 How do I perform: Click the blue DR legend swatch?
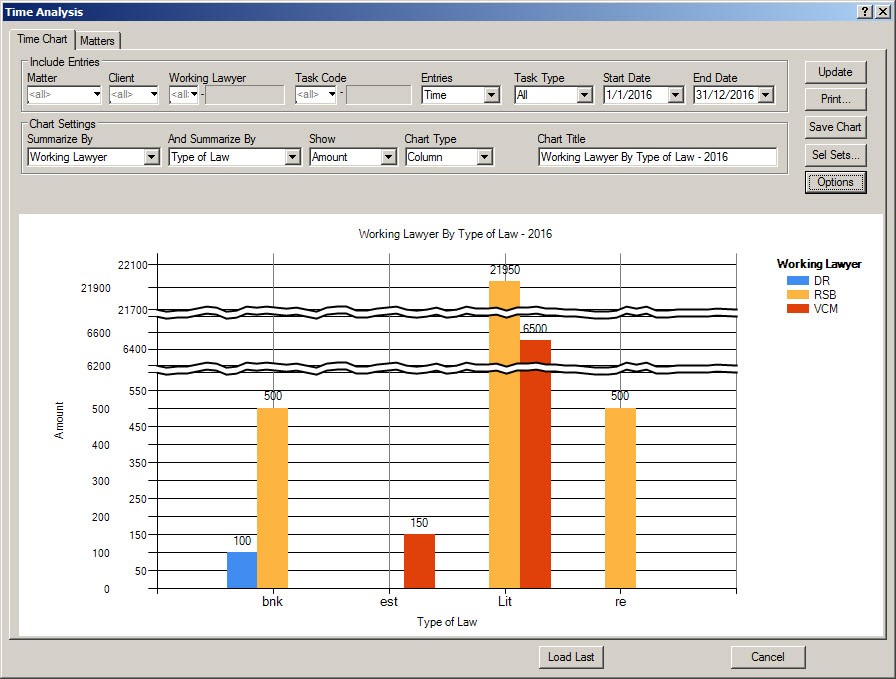(x=798, y=281)
